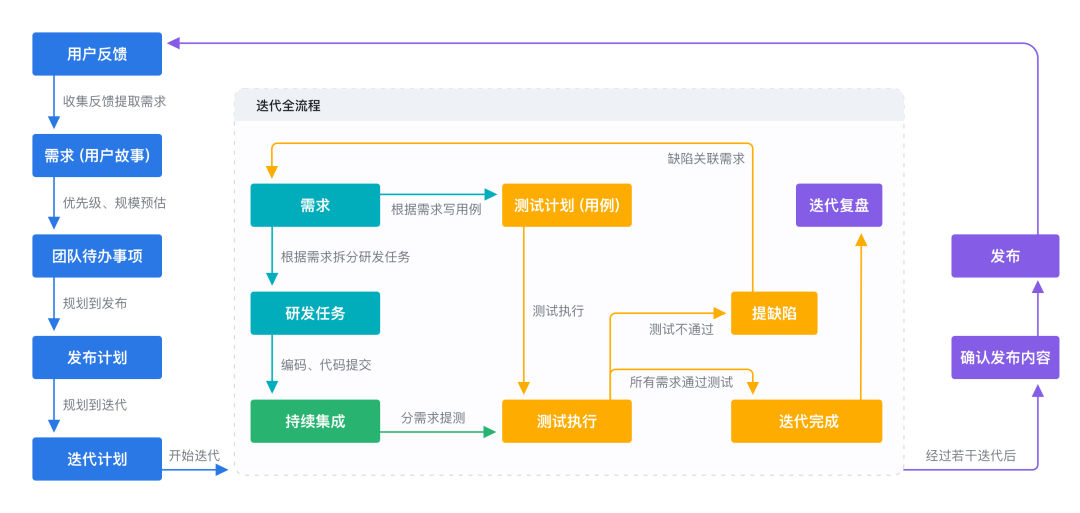
Task: Click the 团队待办事项 node
Action: click(97, 256)
